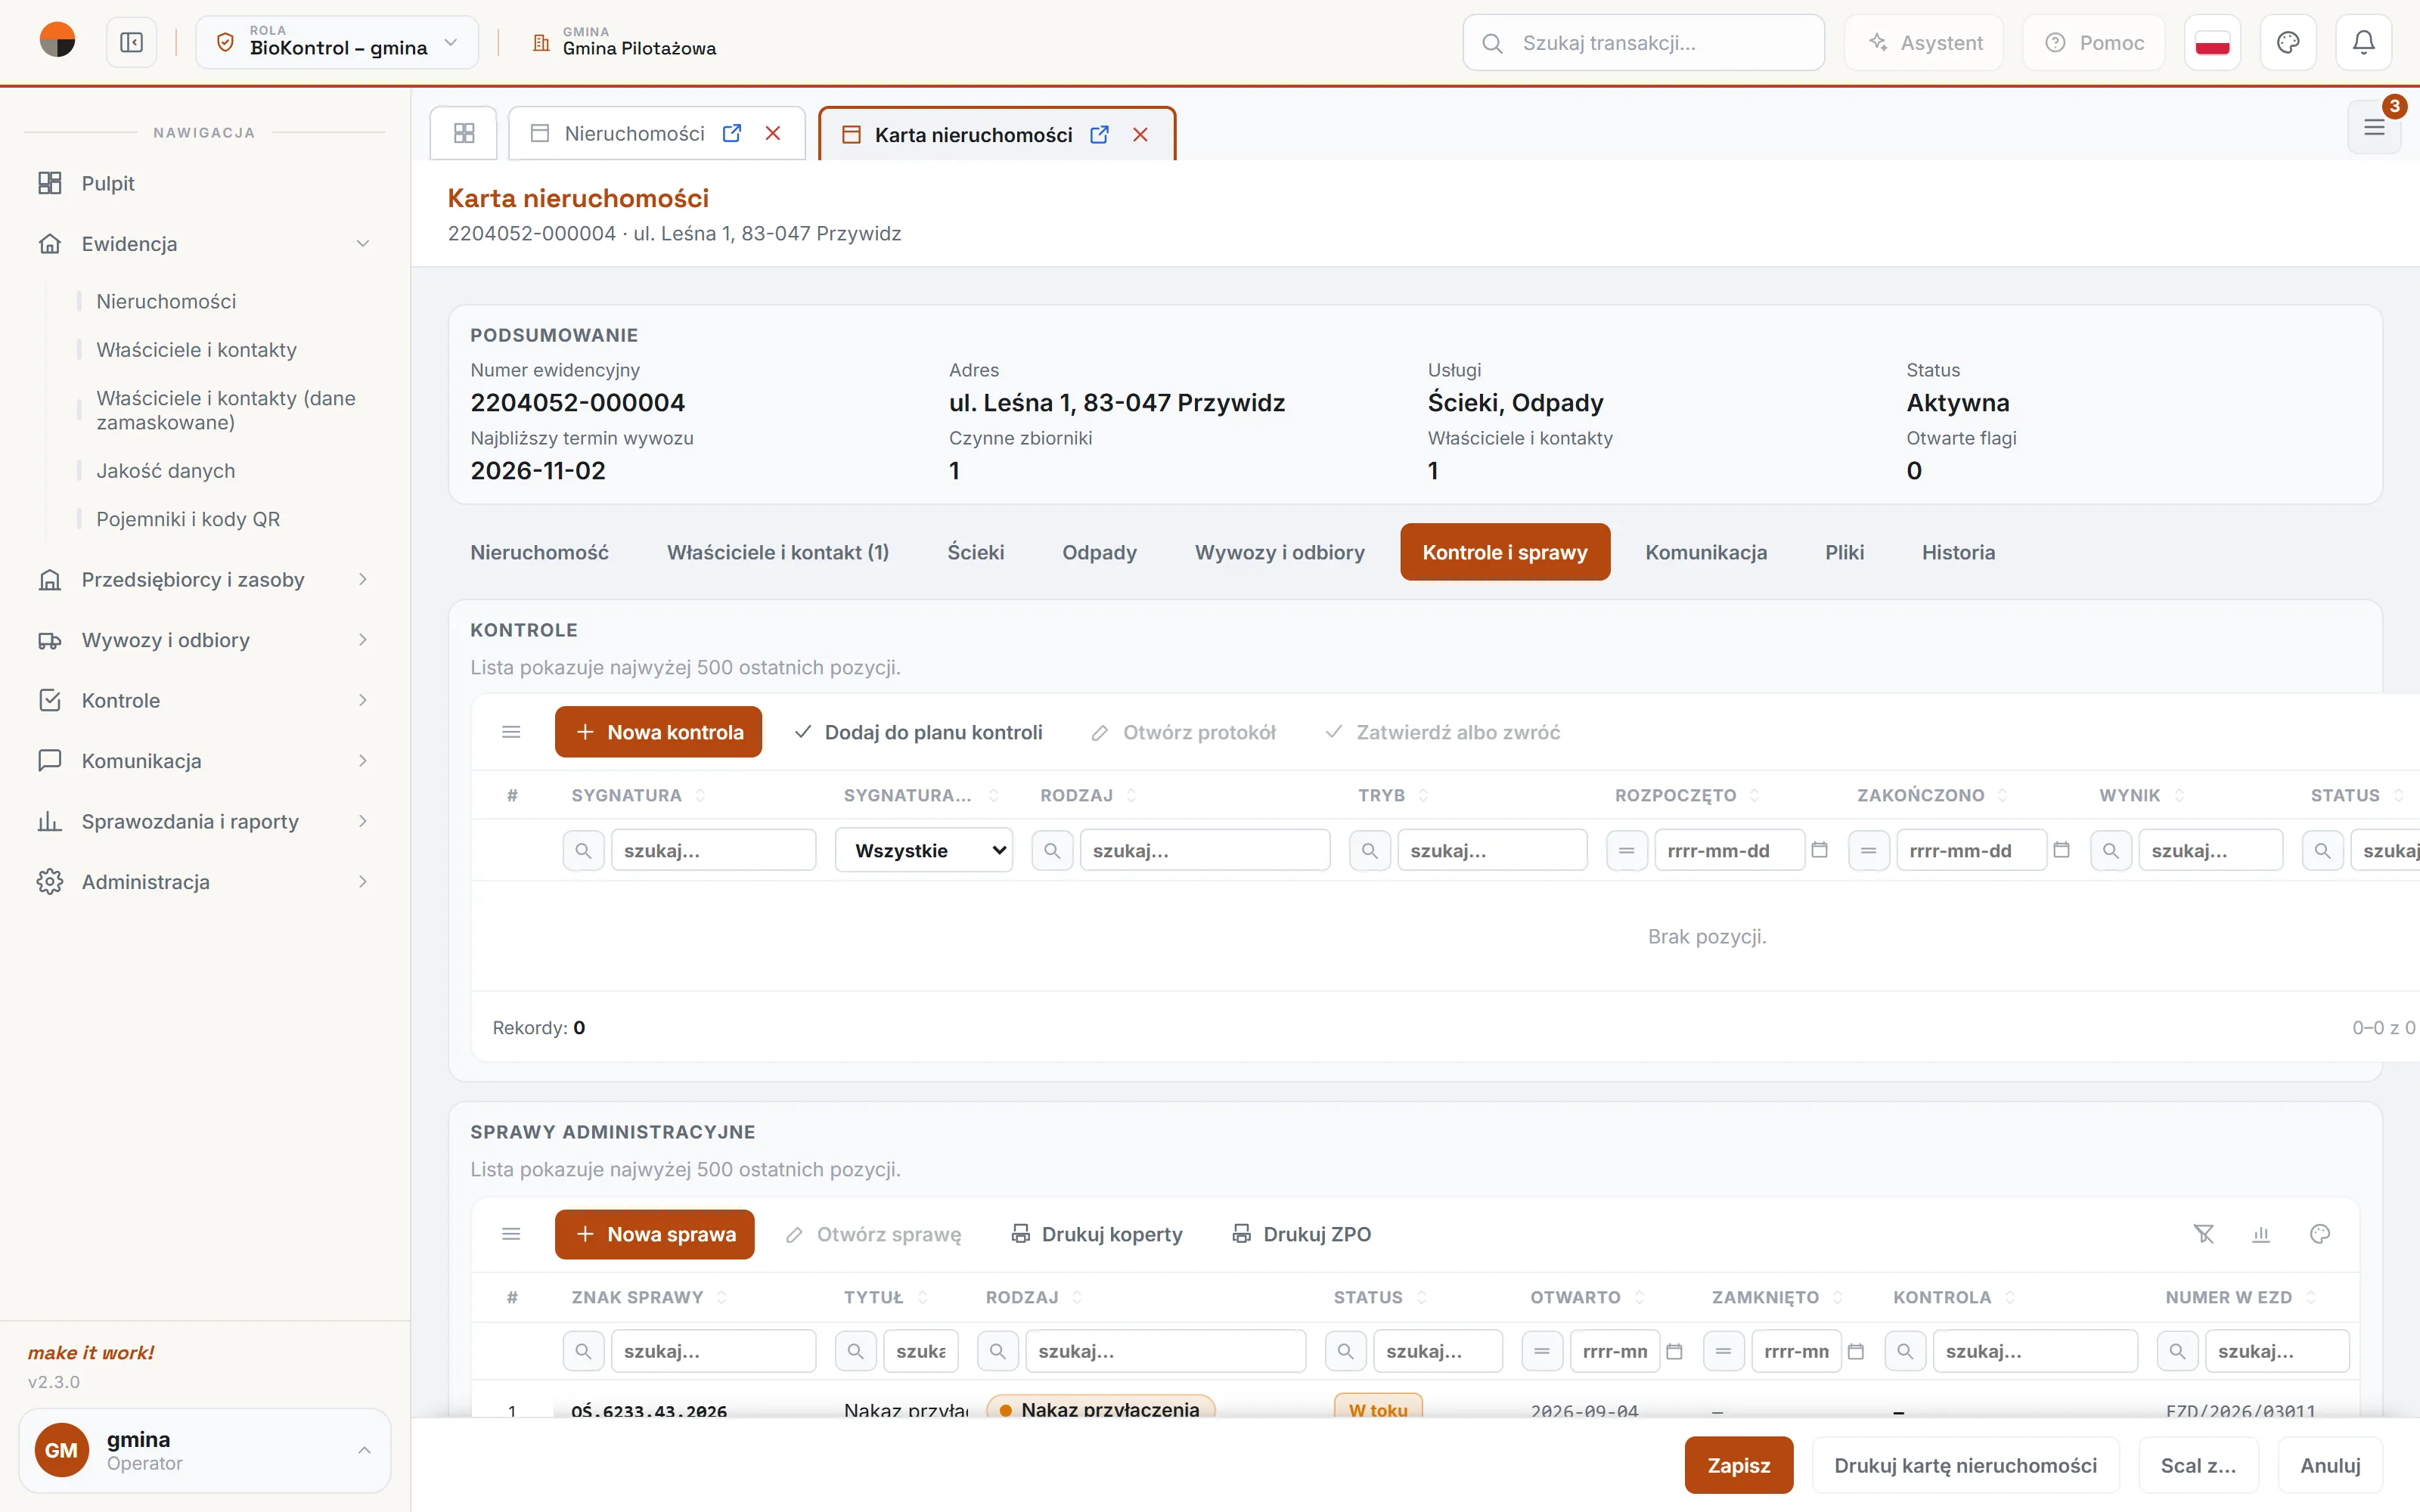Sort Kontrole by Sygnatura column

(x=638, y=795)
